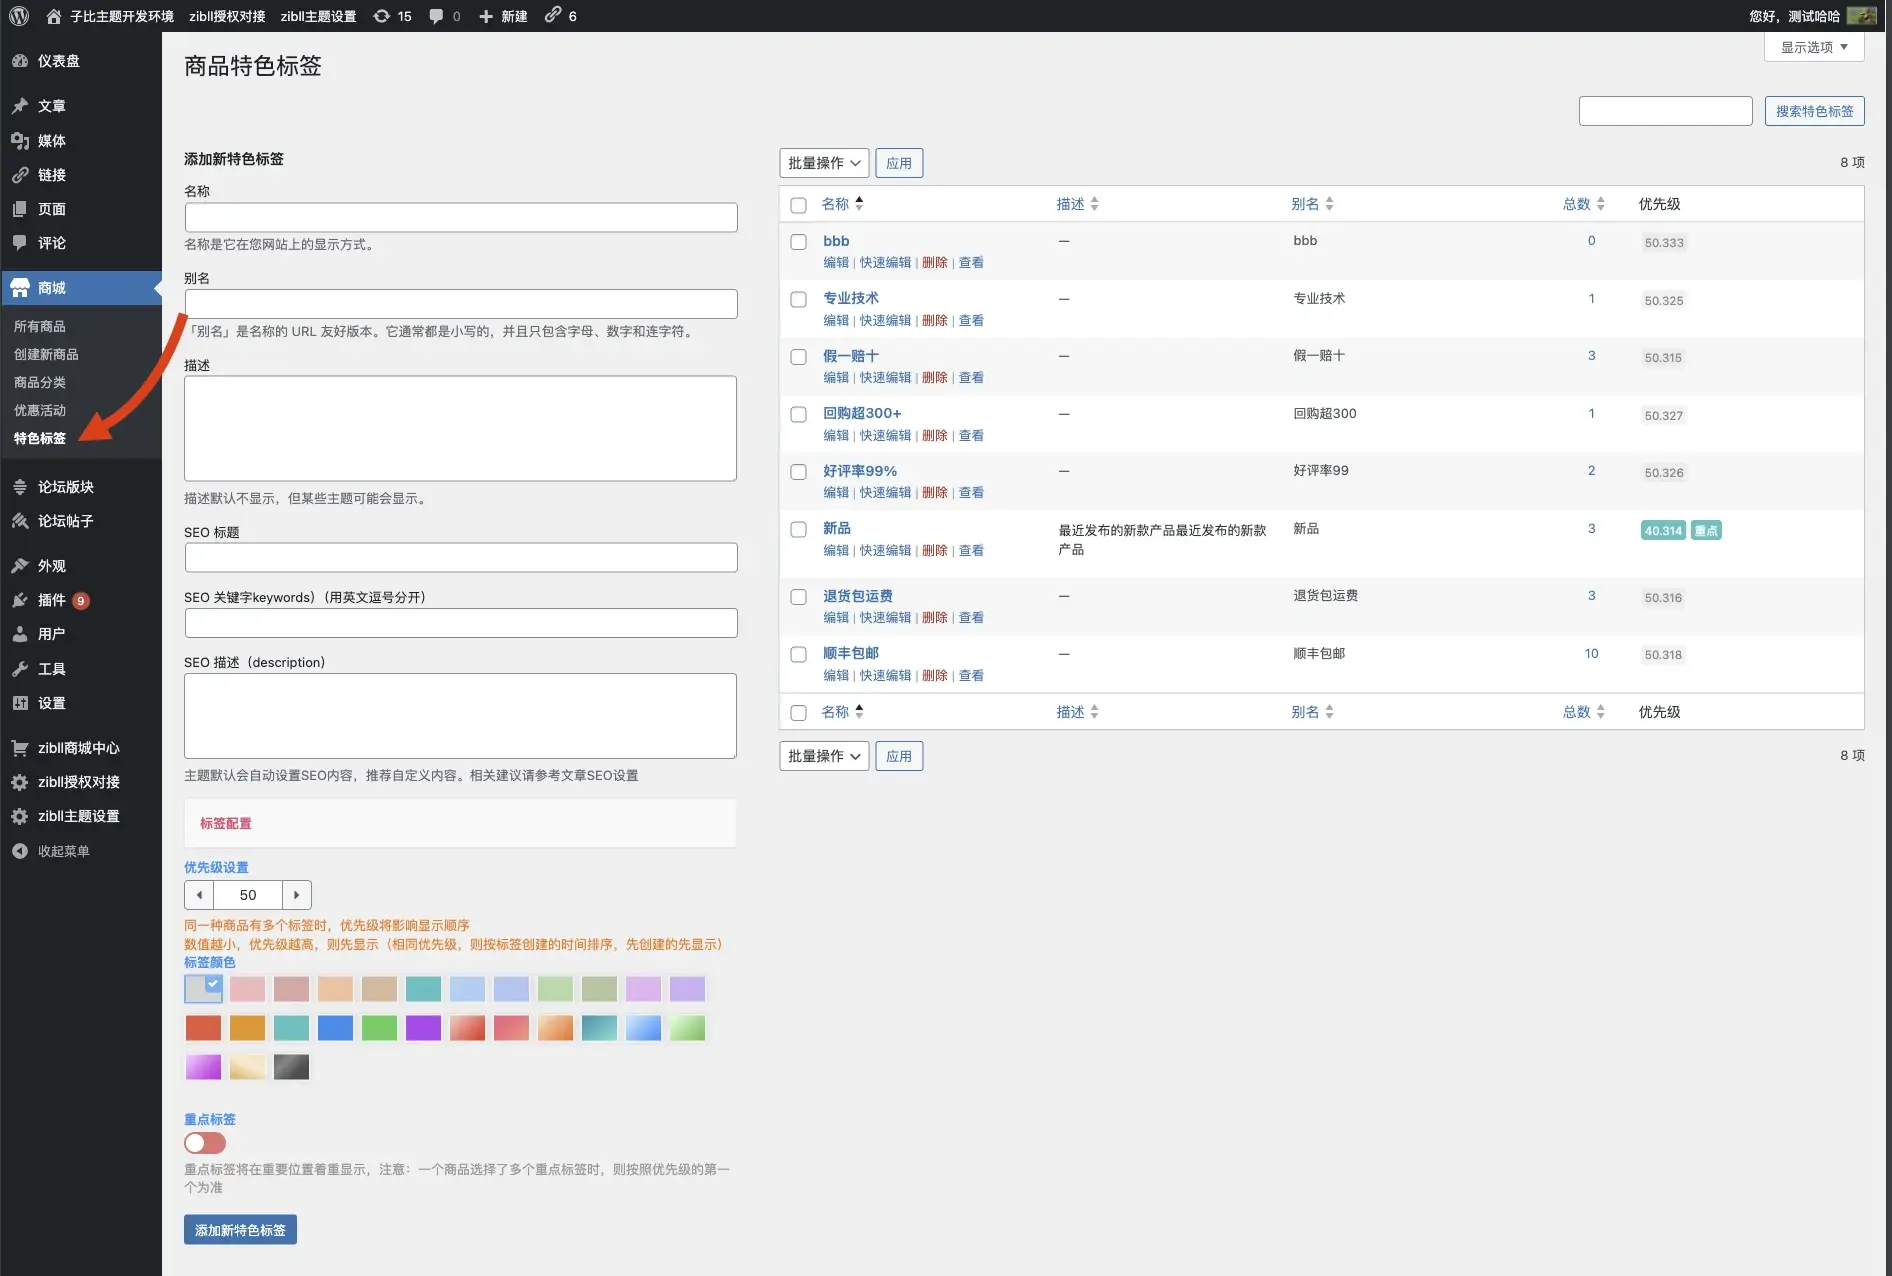Open the 仪表盘 dashboard icon

(20, 61)
